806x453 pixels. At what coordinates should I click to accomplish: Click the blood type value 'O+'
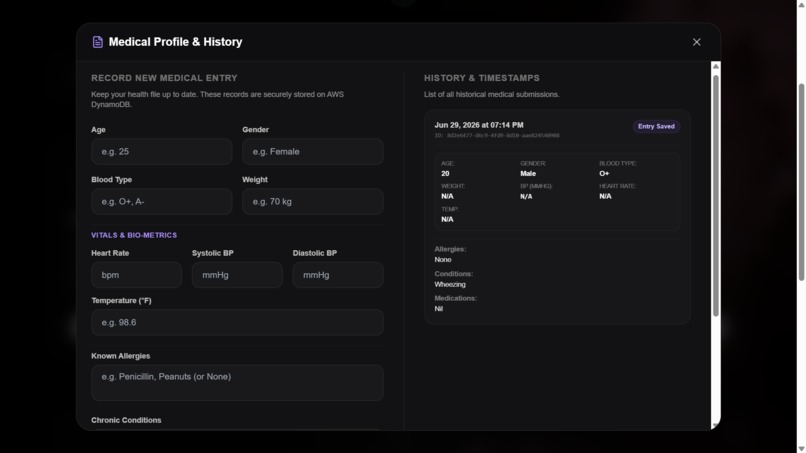tap(604, 174)
